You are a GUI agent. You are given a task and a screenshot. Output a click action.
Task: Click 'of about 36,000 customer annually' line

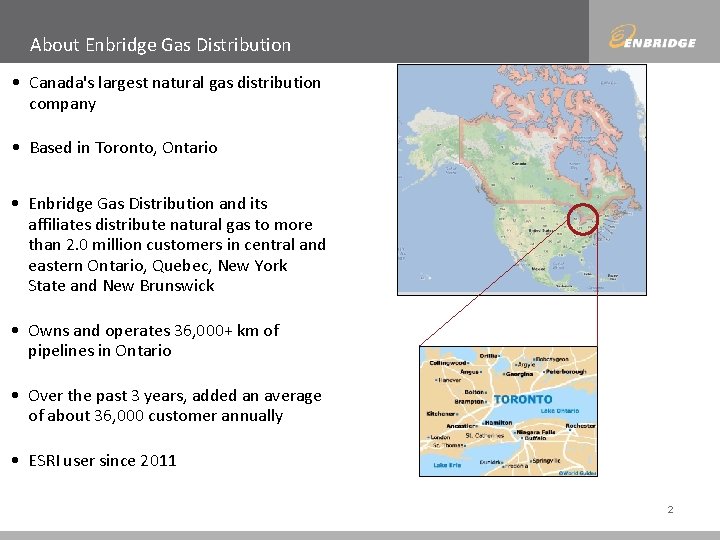pyautogui.click(x=156, y=416)
